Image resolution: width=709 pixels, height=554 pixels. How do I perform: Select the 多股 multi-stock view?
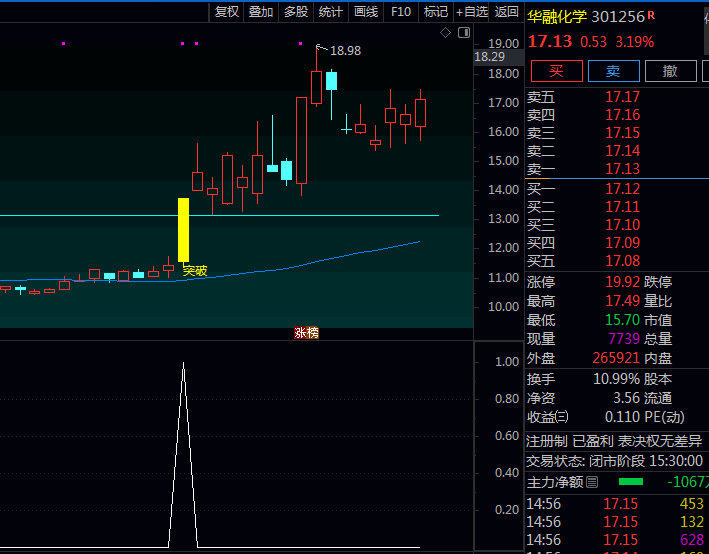[296, 12]
